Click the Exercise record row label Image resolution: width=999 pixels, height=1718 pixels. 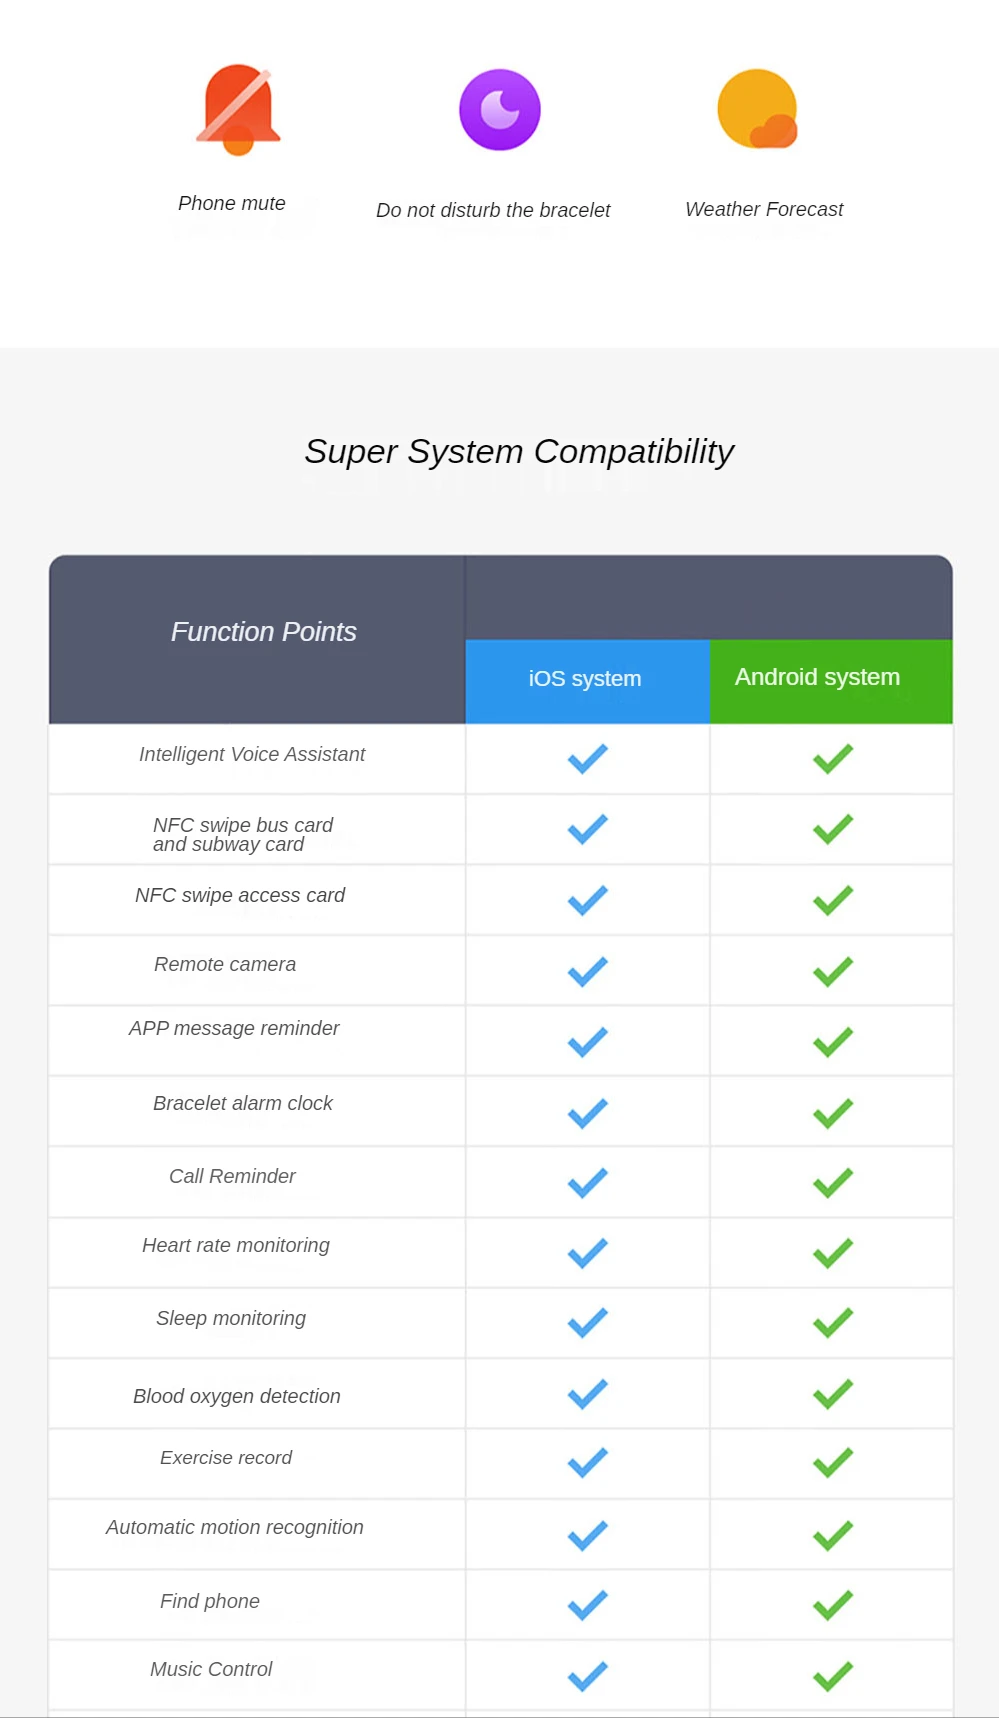(226, 1458)
